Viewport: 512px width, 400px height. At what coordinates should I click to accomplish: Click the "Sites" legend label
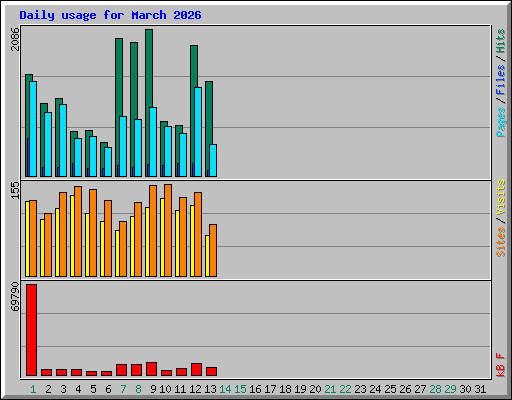tap(500, 242)
